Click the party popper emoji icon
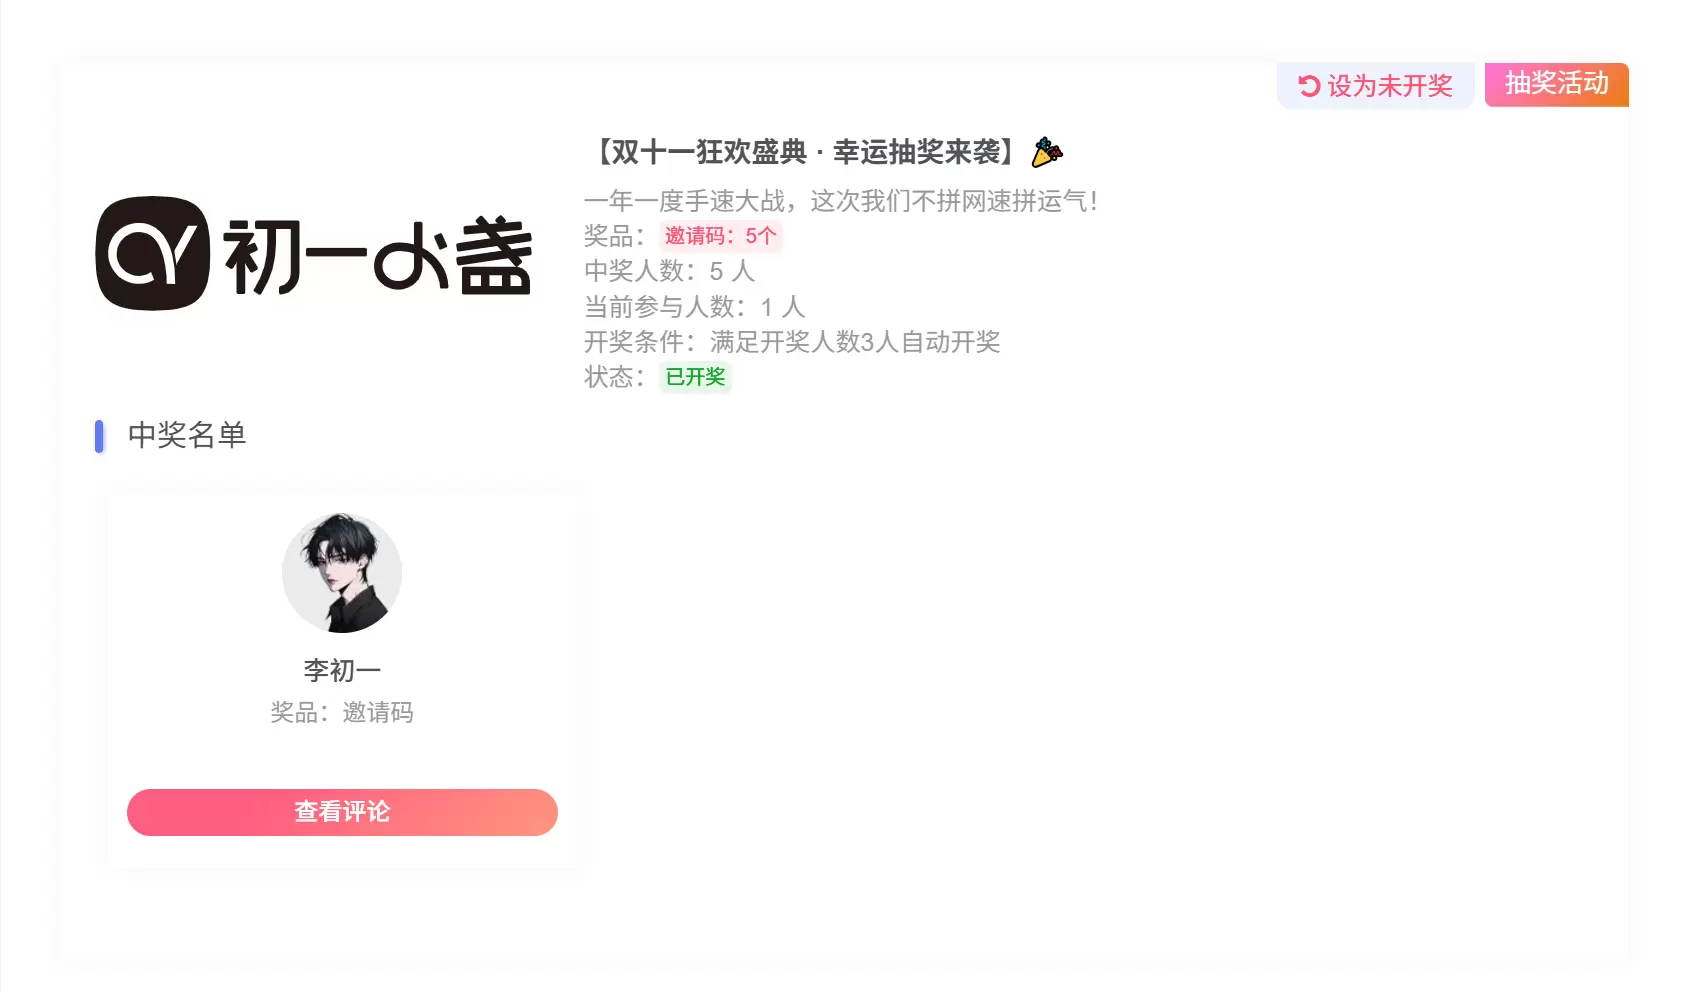This screenshot has width=1682, height=992. 1047,152
